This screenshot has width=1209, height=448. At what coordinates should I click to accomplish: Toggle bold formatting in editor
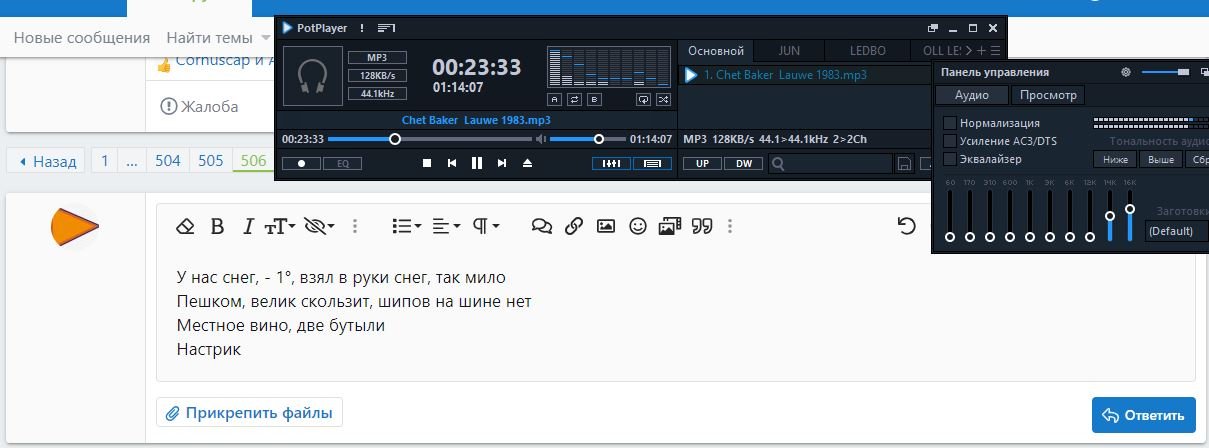[x=216, y=227]
